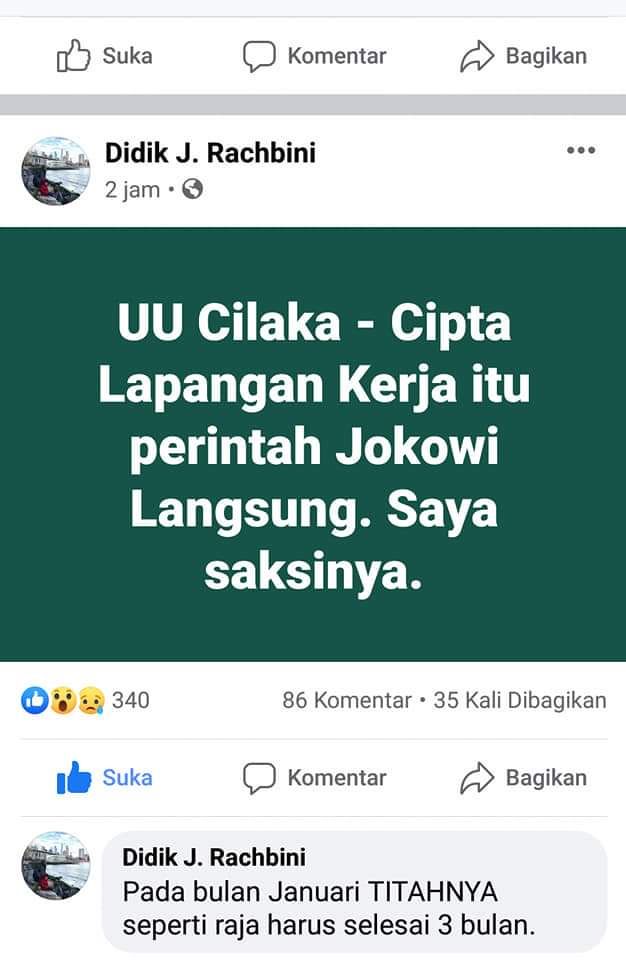View the 35 Kali Dibagikan shares
626x960 pixels.
click(520, 700)
